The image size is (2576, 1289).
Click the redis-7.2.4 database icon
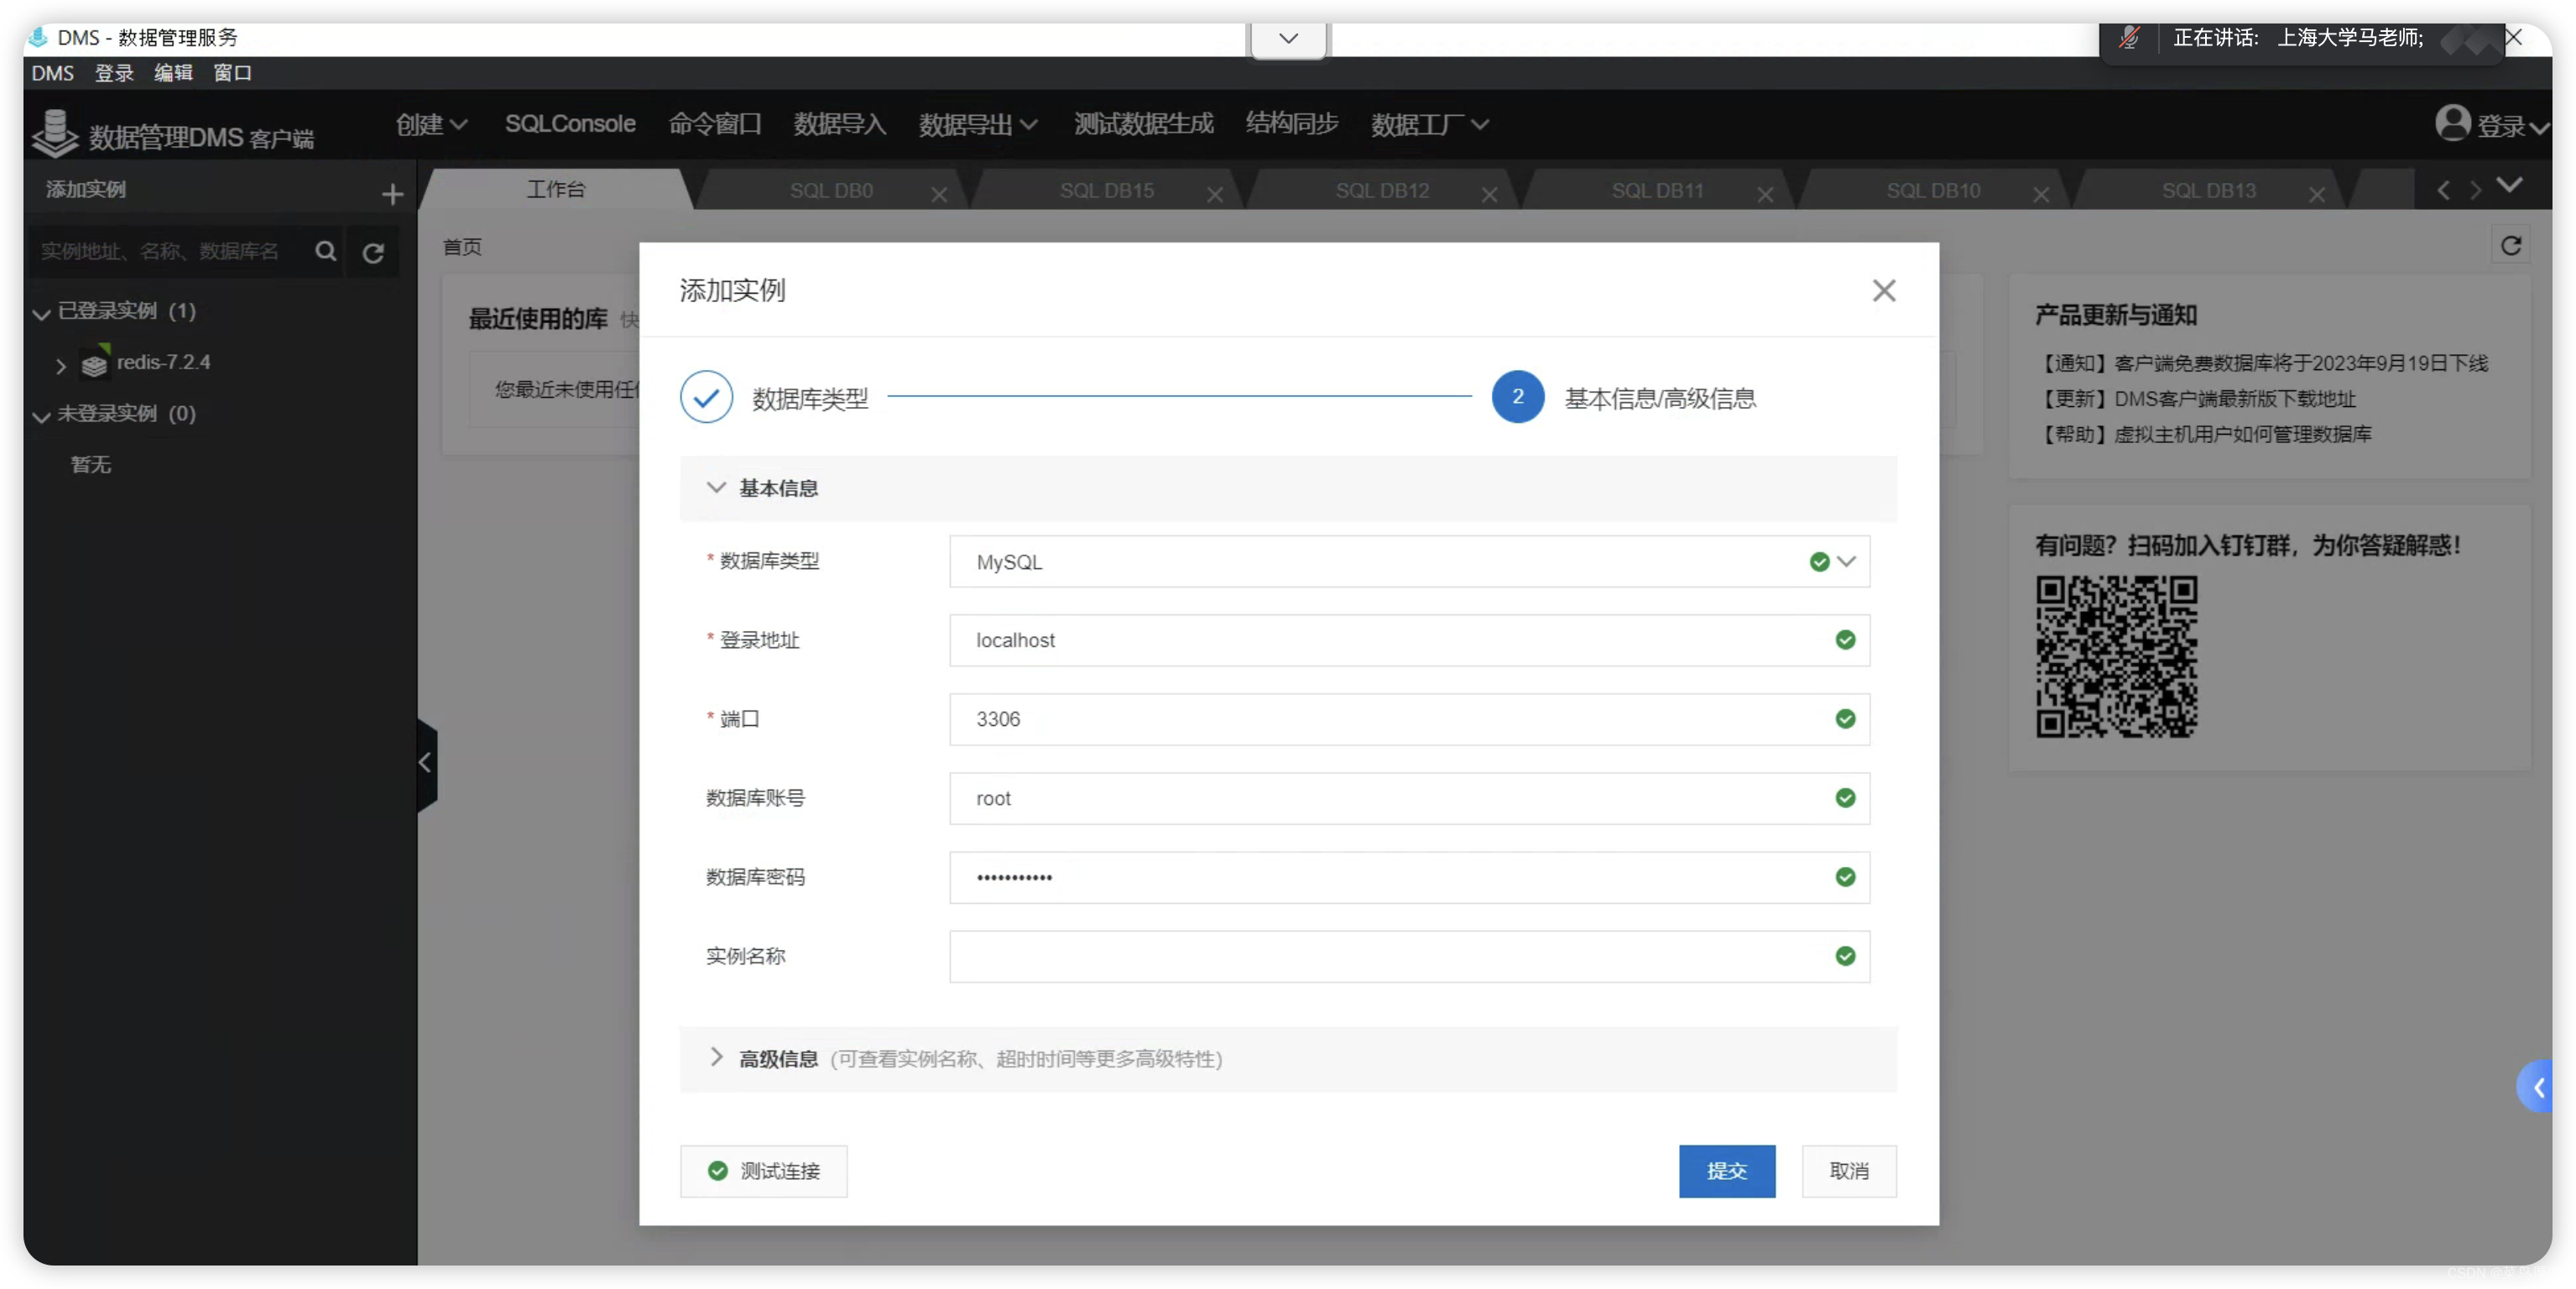pos(95,363)
